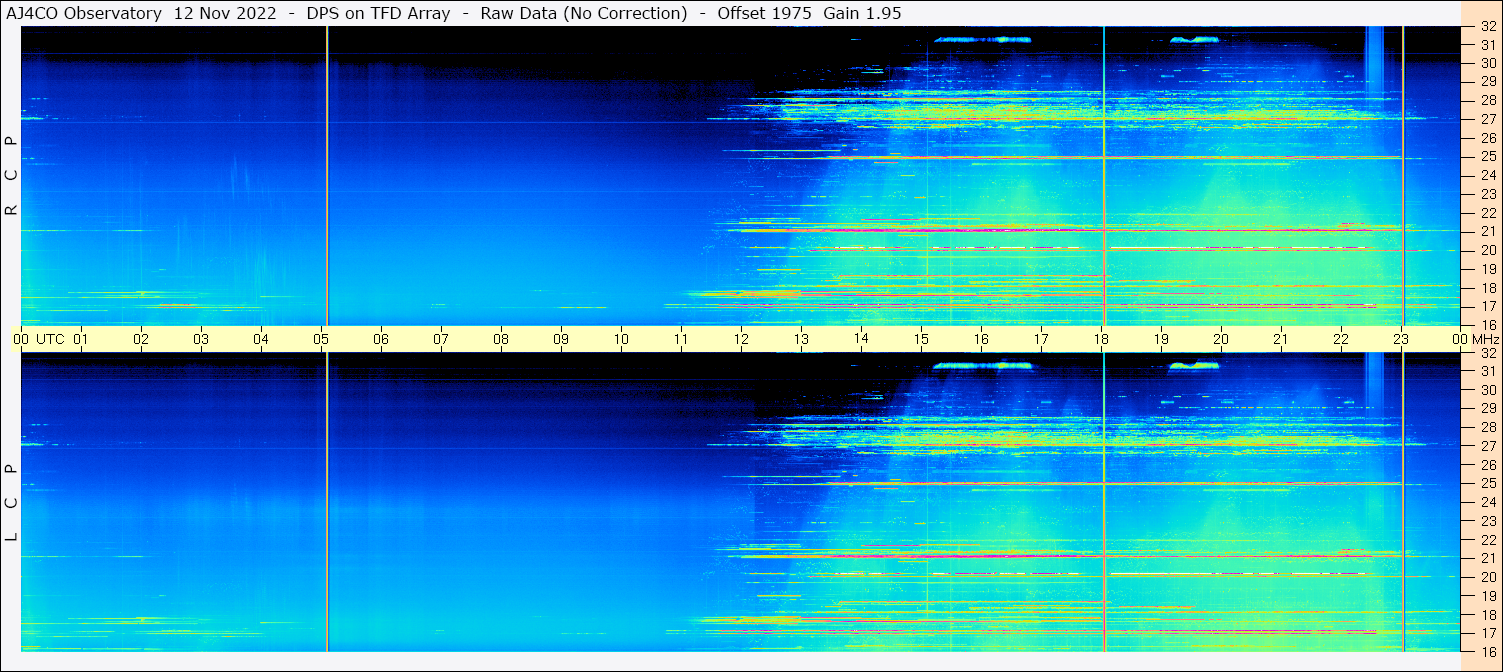Click the 24 MHz label on LCP frequency scale
This screenshot has width=1503, height=672.
pos(1488,502)
